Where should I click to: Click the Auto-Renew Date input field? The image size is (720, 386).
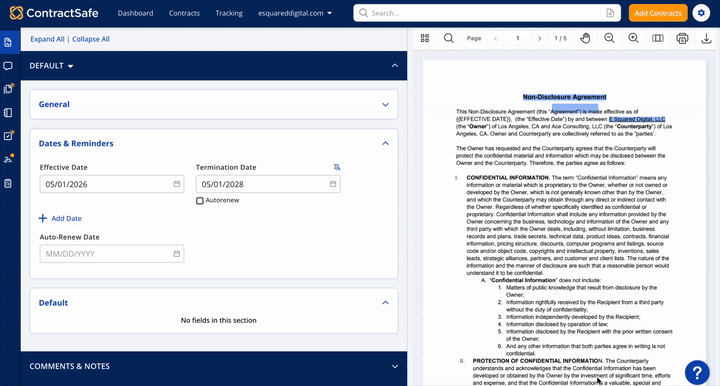pyautogui.click(x=112, y=254)
